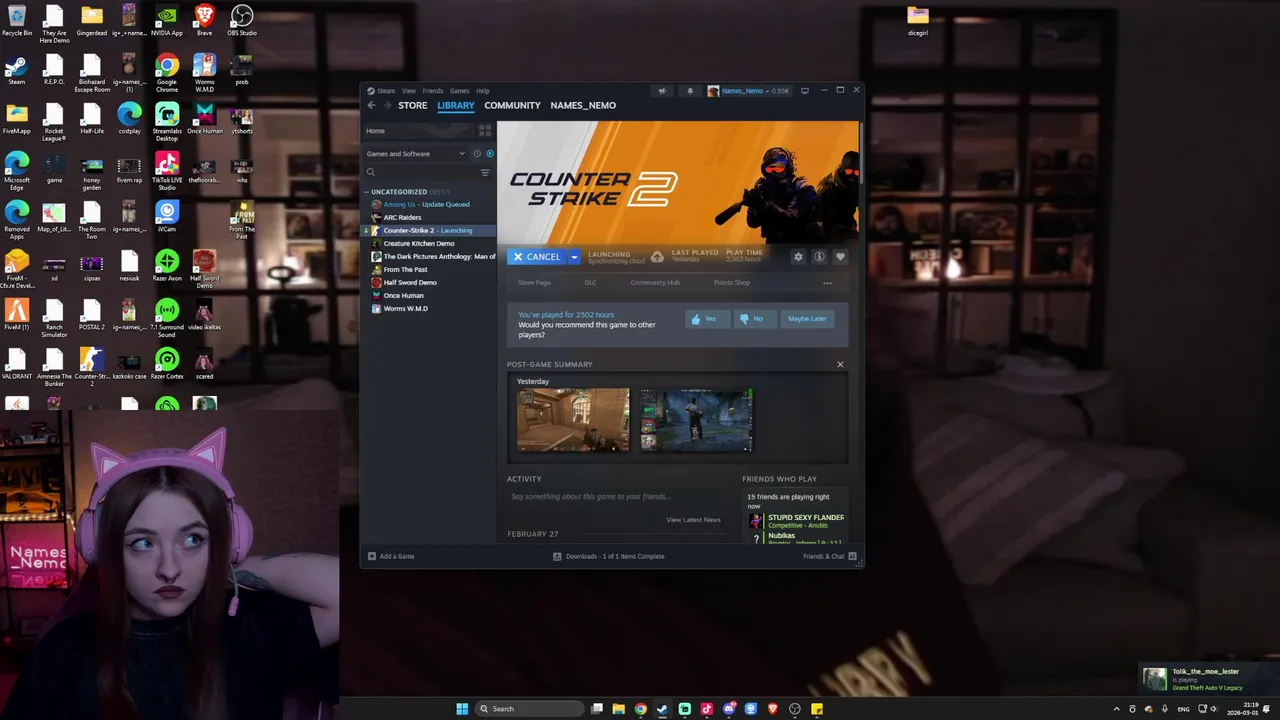Open the Games menu
Screen dimensions: 1280x720
pos(460,91)
